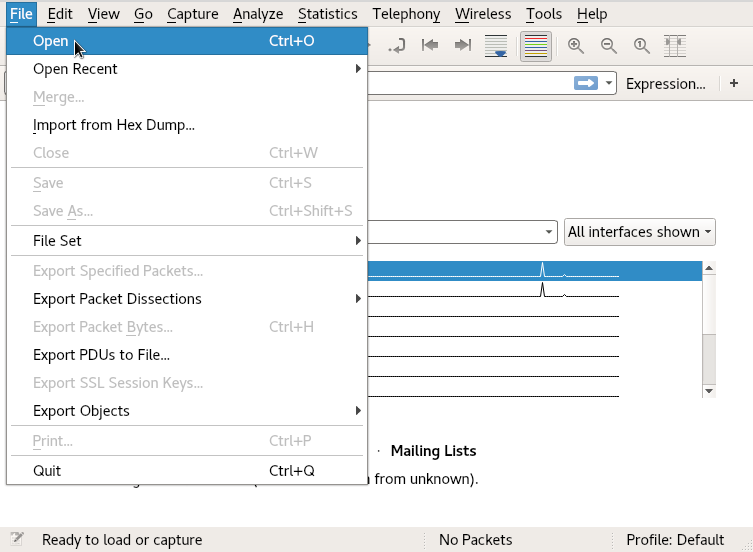Click the Zoom In magnifier icon

pos(575,46)
